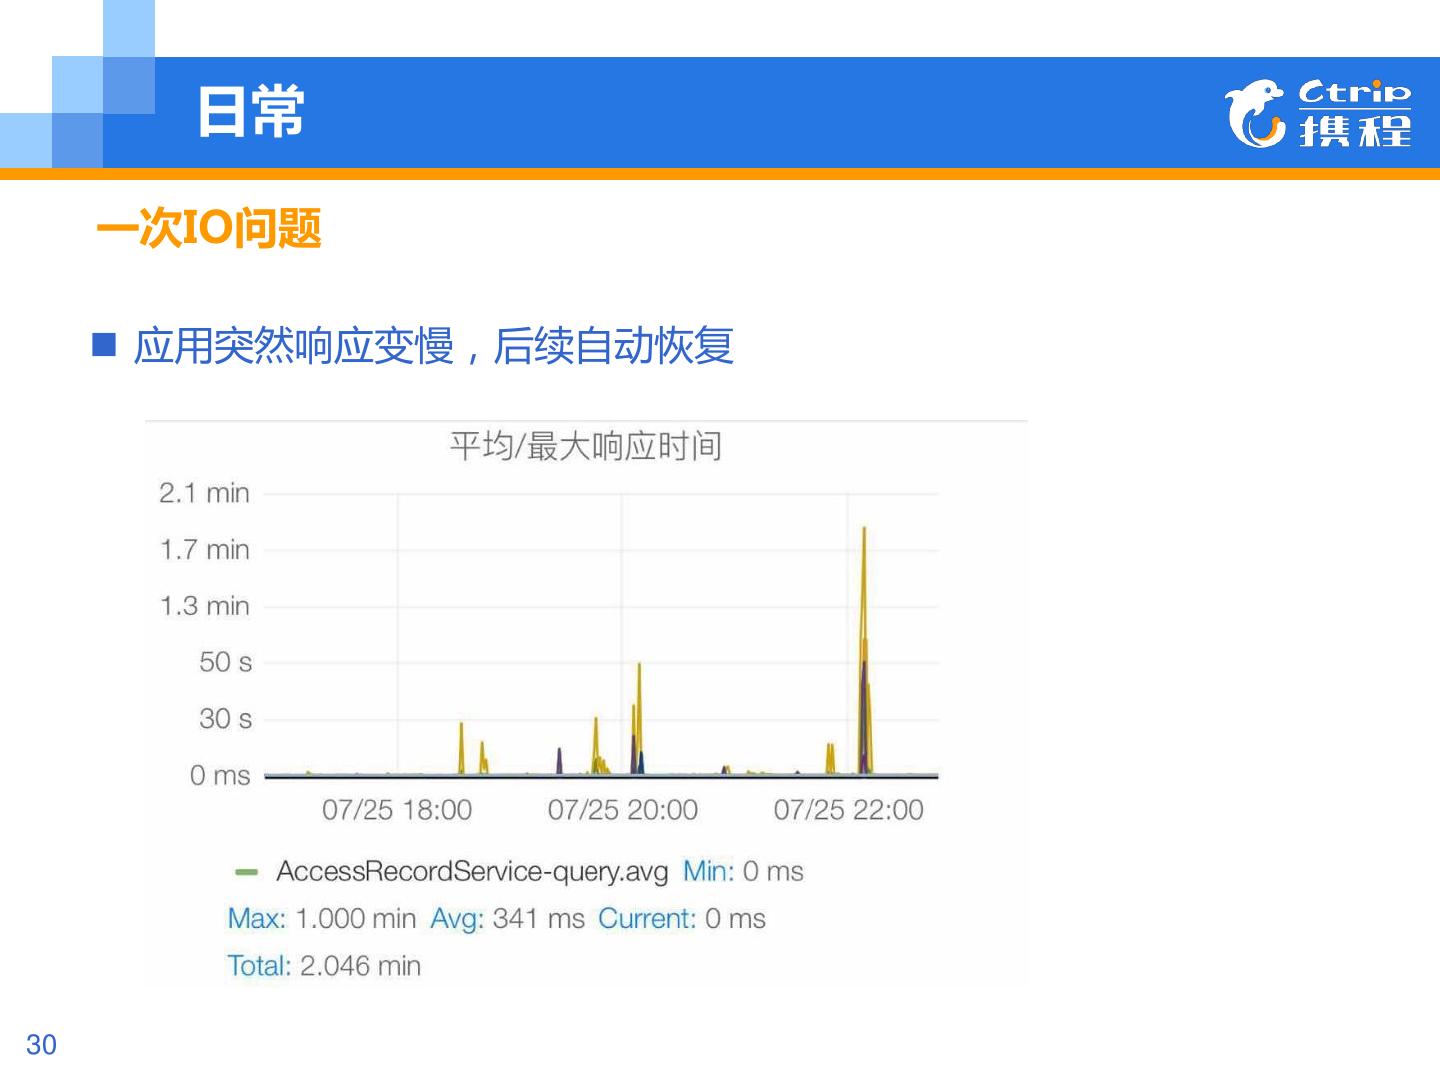Screen dimensions: 1440x1080
Task: Click the 1.3 min y-axis label
Action: 205,606
